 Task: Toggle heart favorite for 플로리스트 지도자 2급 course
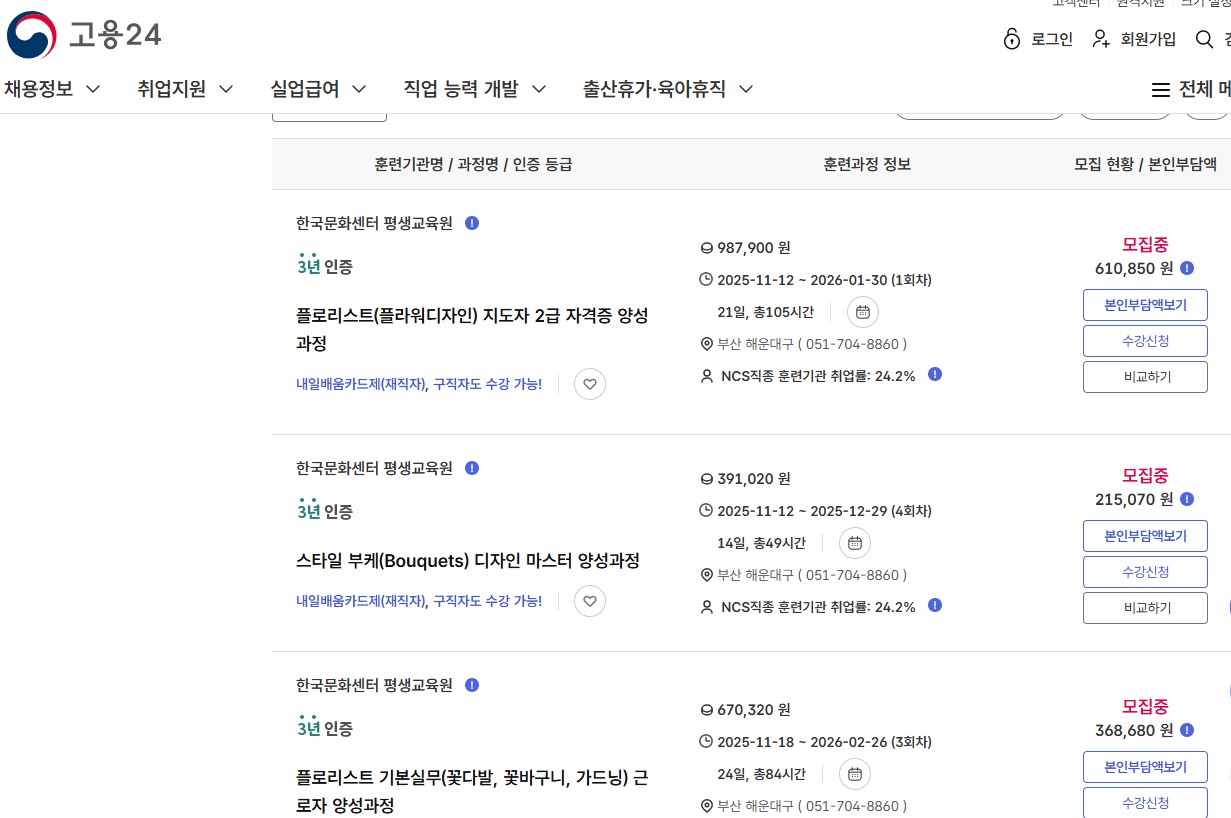pos(590,384)
